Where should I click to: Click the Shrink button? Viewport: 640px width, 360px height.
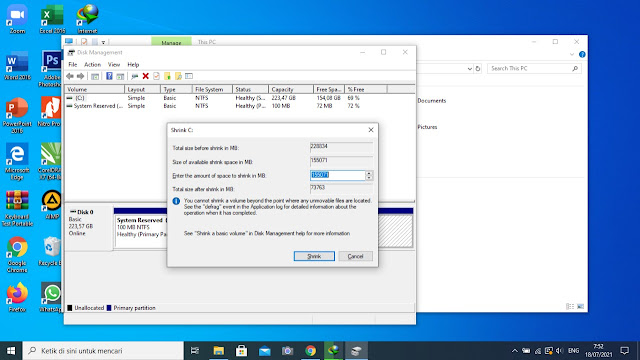(314, 256)
